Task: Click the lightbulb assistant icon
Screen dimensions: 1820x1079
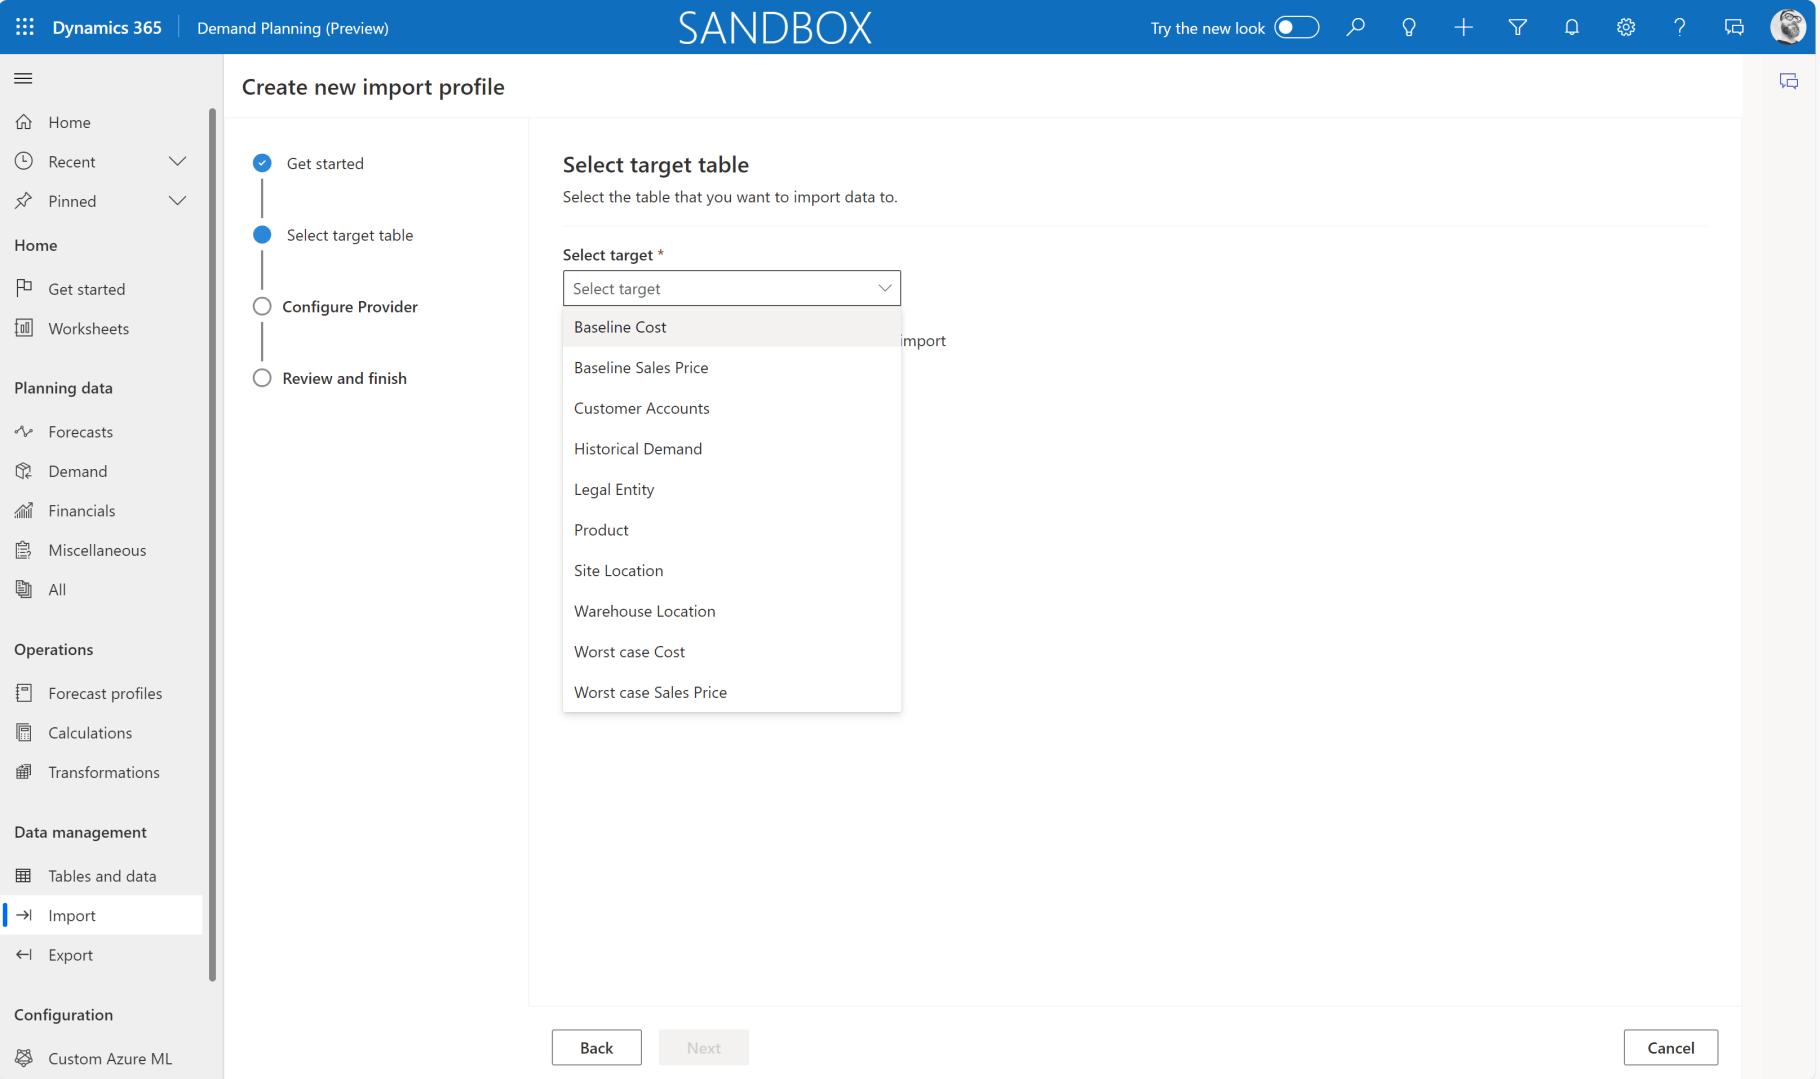Action: pyautogui.click(x=1408, y=27)
